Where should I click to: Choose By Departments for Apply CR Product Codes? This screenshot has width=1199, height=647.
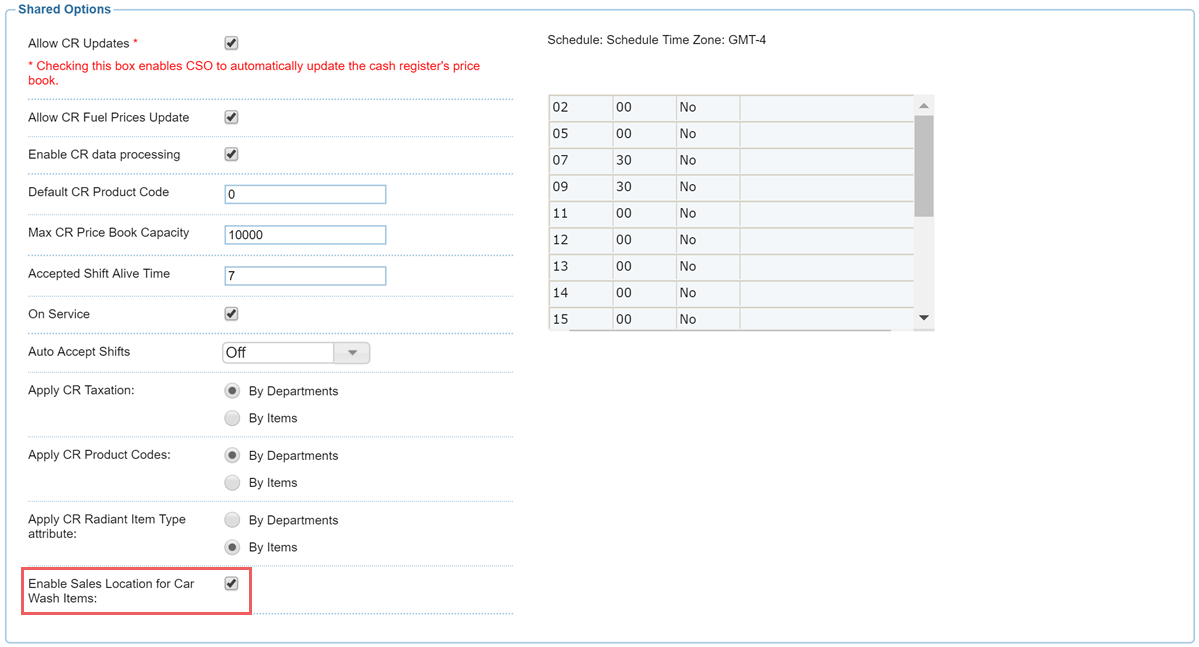[232, 455]
